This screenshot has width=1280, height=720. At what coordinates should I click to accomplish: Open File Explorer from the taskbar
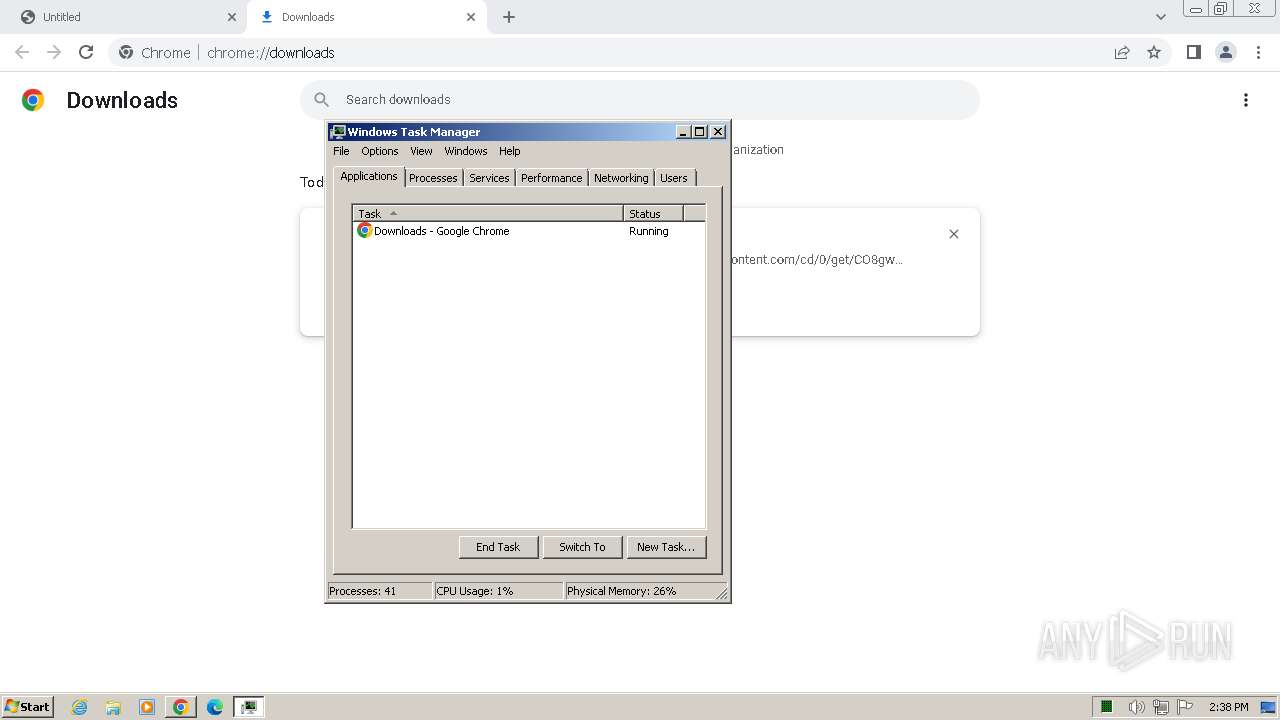tap(113, 707)
